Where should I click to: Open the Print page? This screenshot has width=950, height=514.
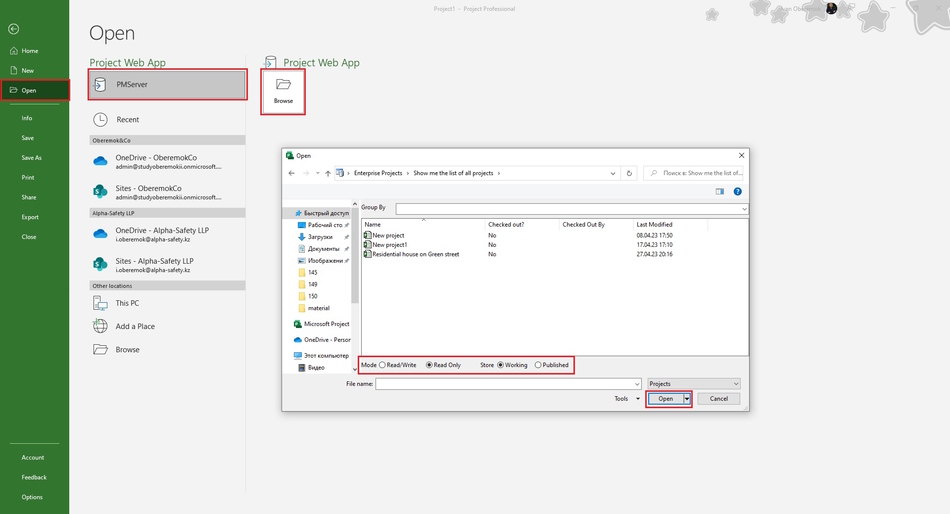coord(28,178)
